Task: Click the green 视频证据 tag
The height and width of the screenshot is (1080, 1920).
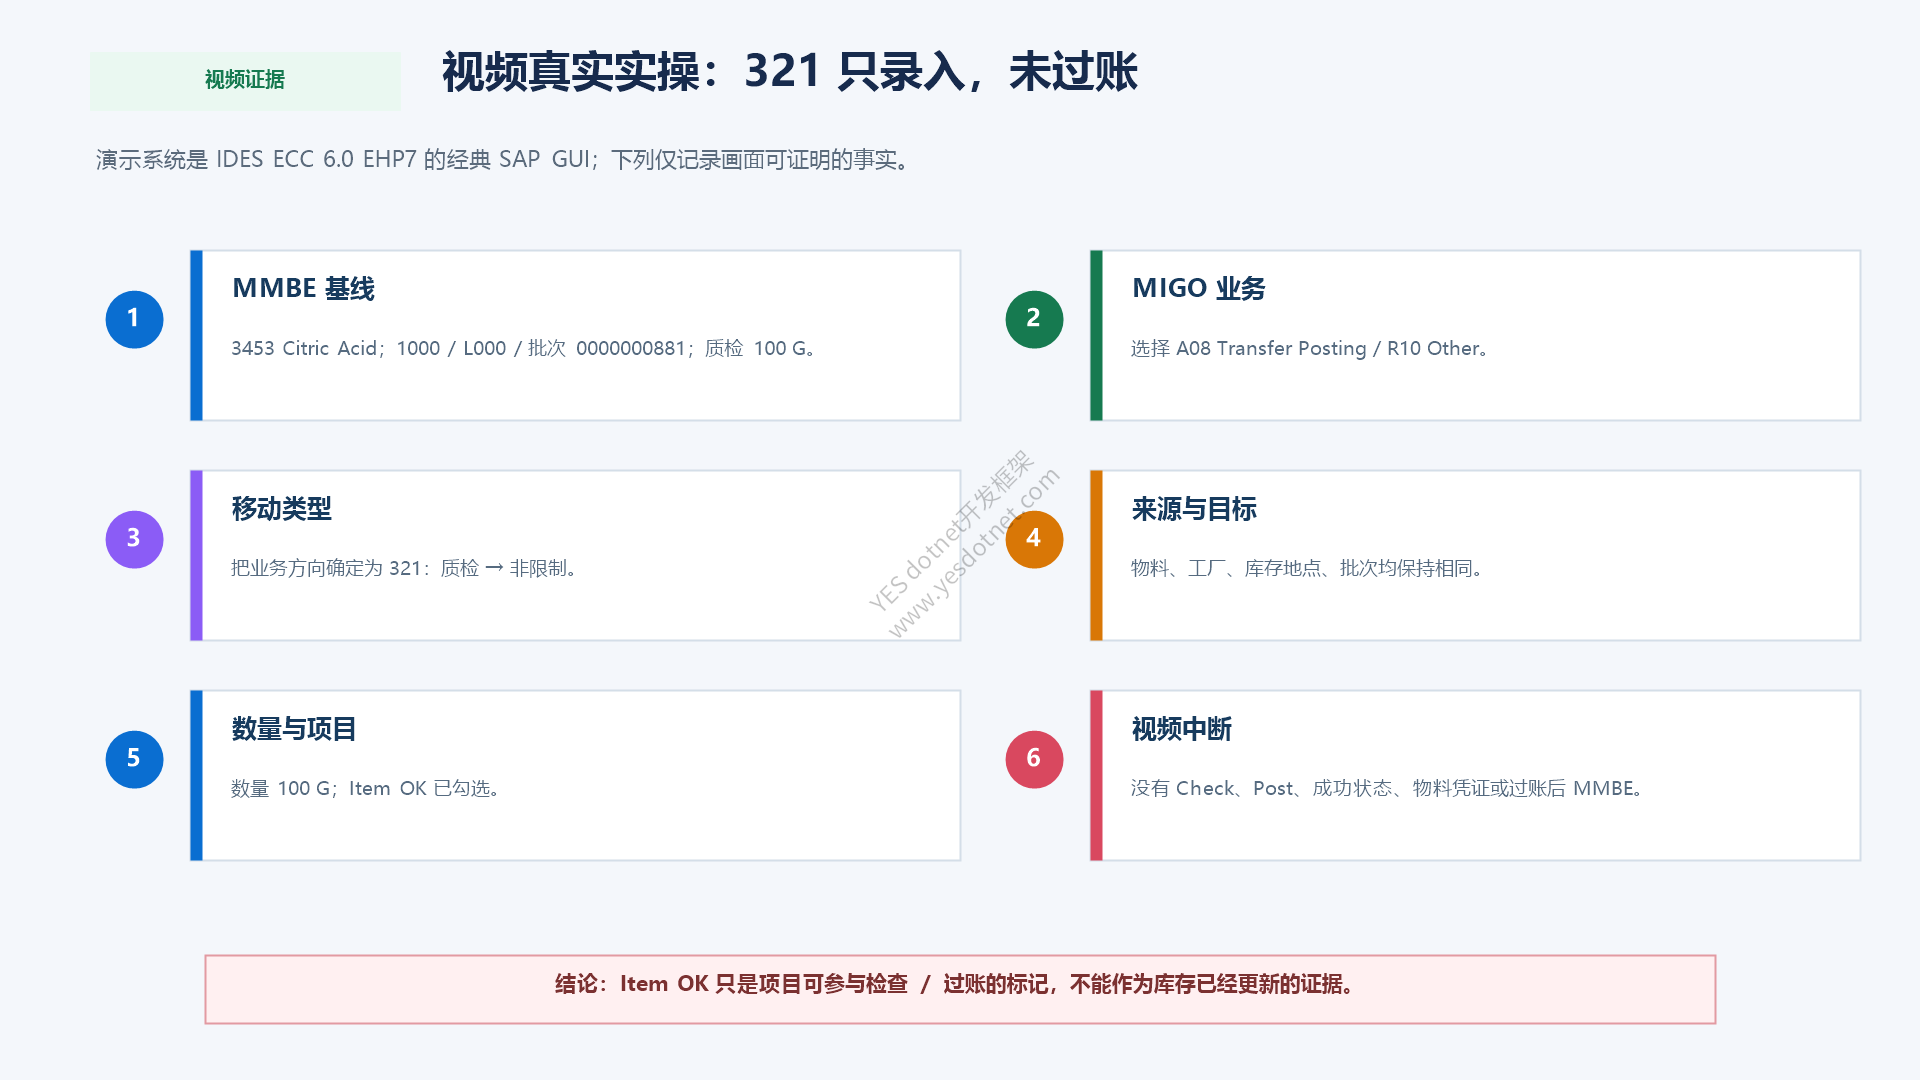Action: (245, 80)
